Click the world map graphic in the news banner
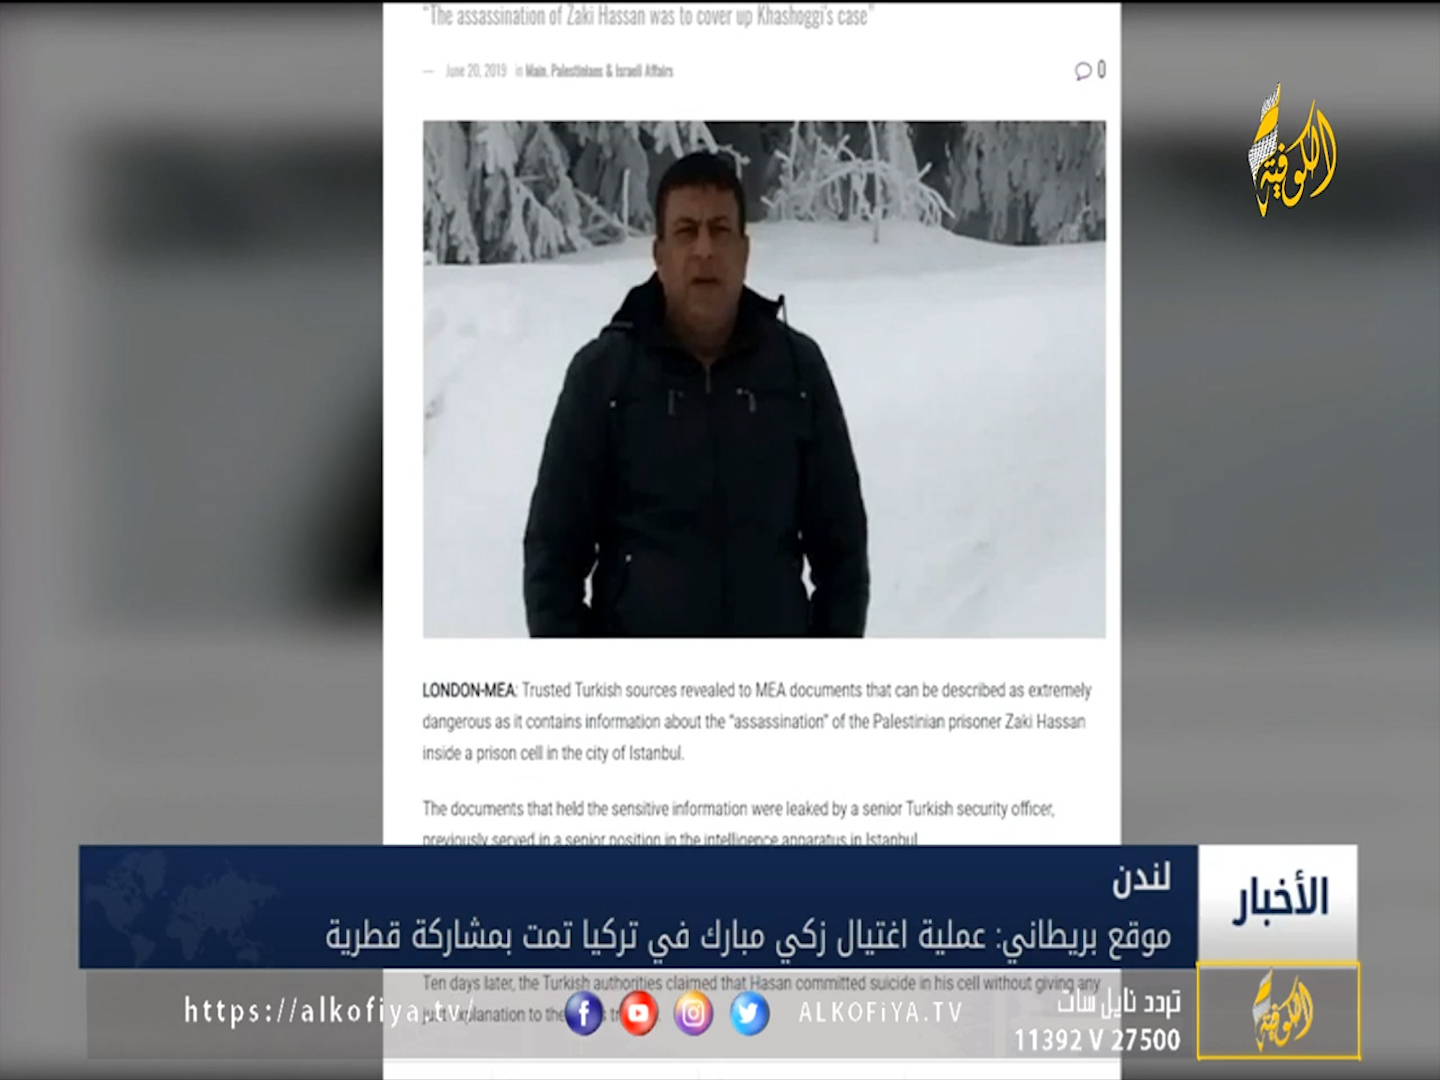The width and height of the screenshot is (1440, 1080). pos(180,905)
